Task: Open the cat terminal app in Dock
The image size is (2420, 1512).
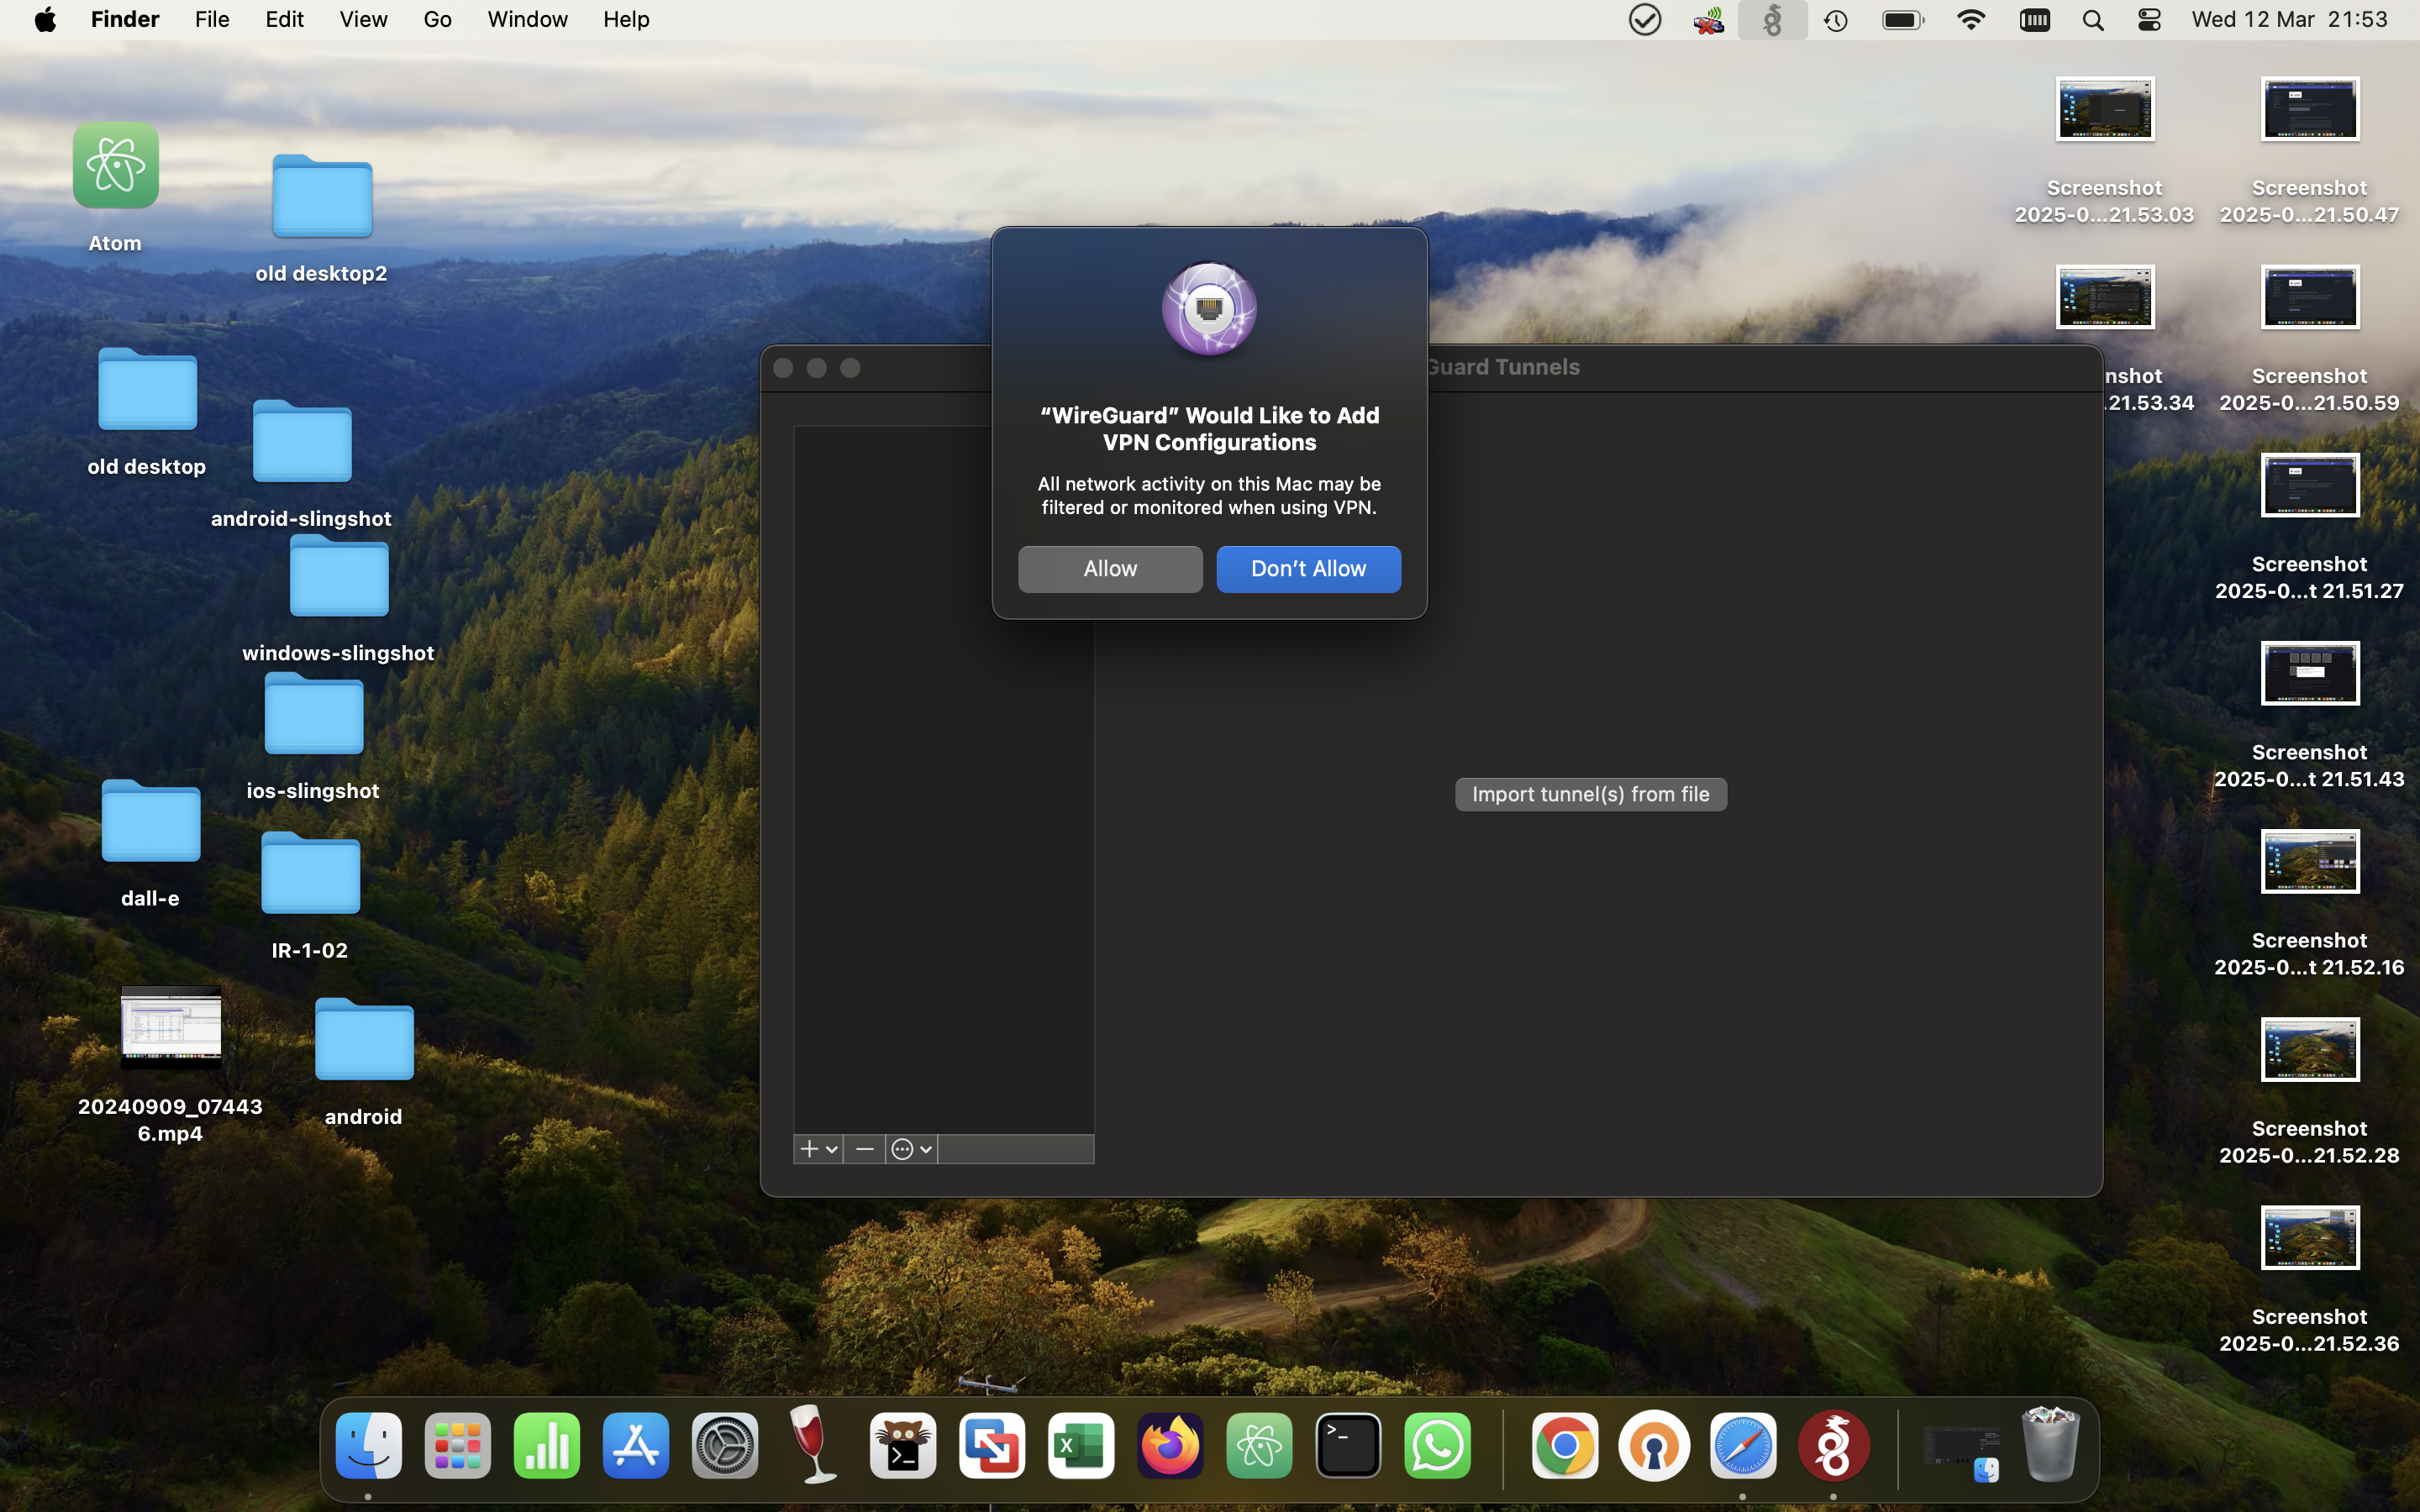Action: [903, 1446]
